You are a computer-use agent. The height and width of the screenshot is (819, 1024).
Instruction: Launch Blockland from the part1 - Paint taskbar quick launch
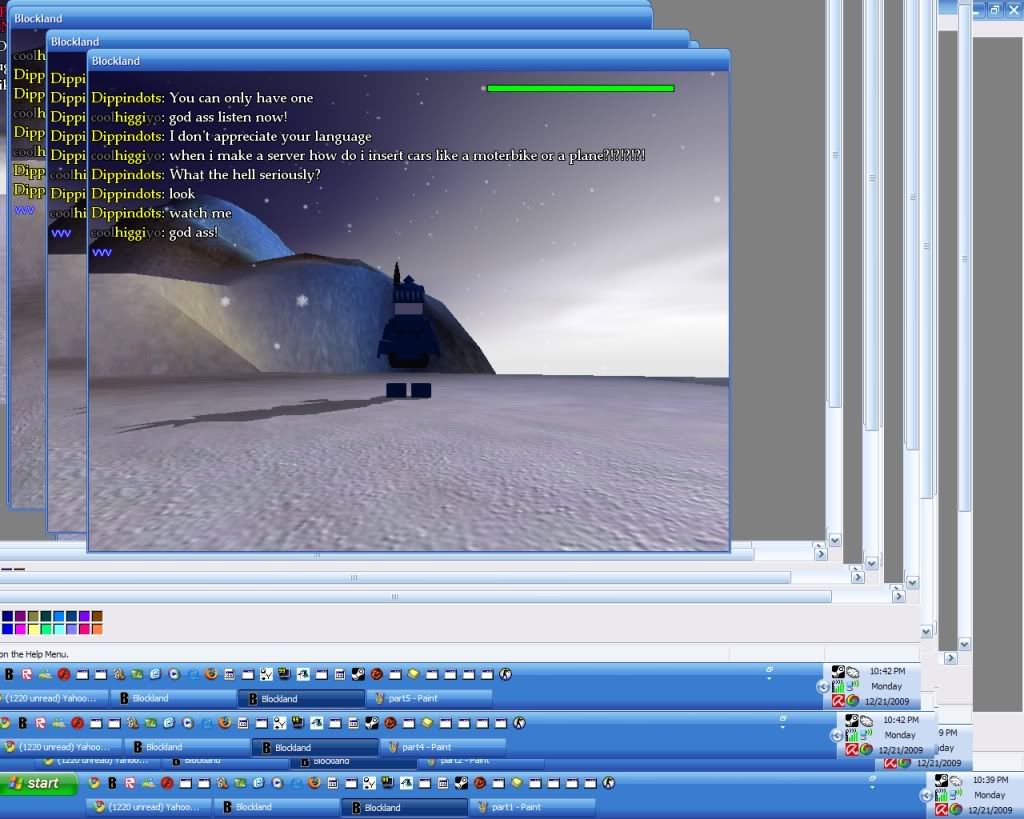click(112, 782)
